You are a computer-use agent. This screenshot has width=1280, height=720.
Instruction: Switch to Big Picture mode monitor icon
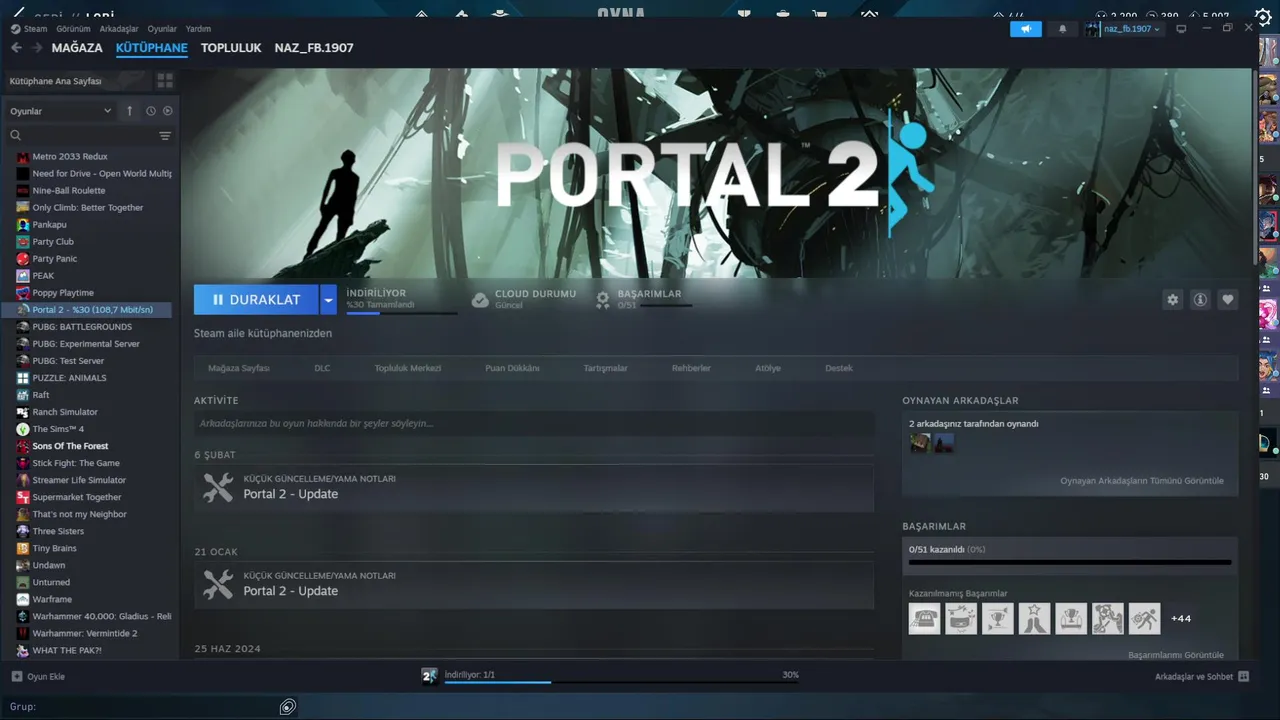point(1181,29)
